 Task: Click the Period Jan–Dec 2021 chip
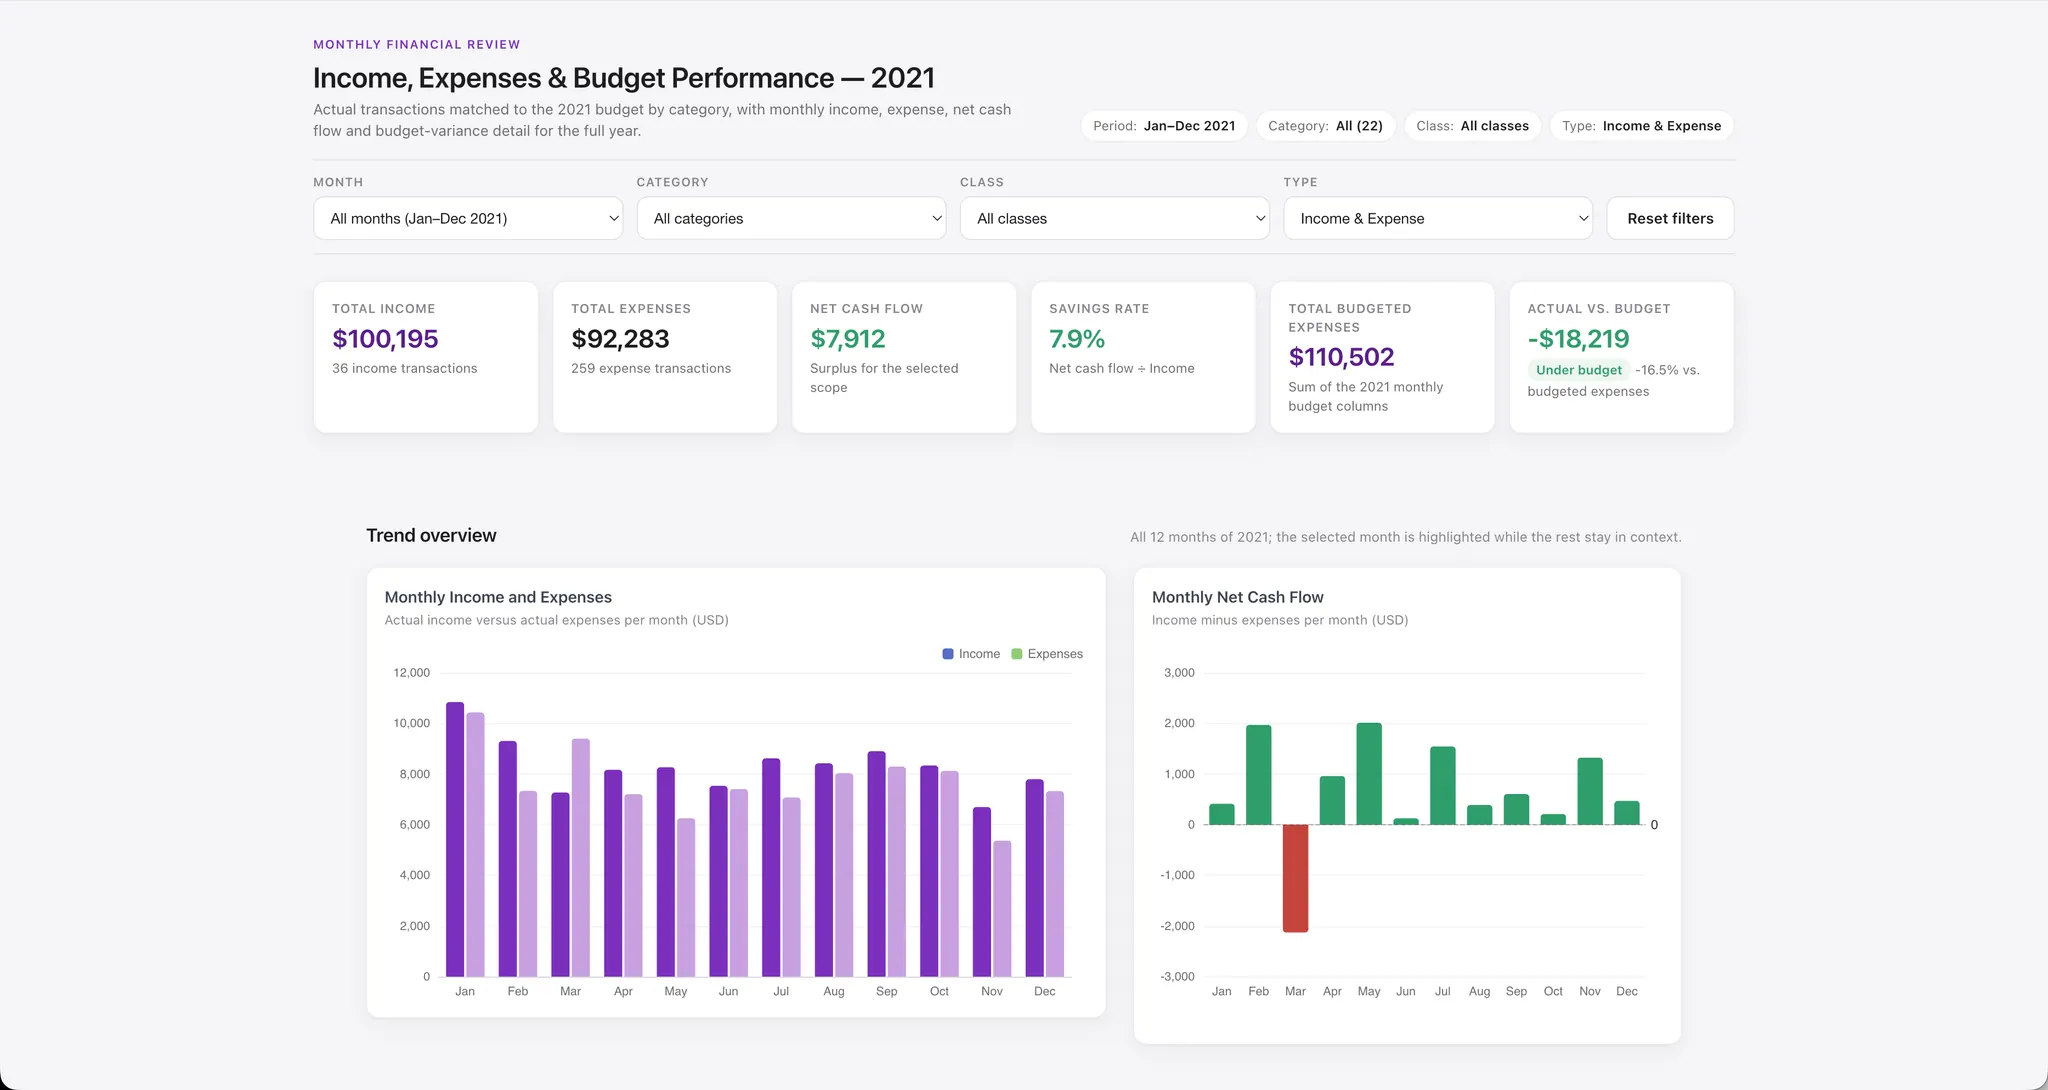(1164, 126)
